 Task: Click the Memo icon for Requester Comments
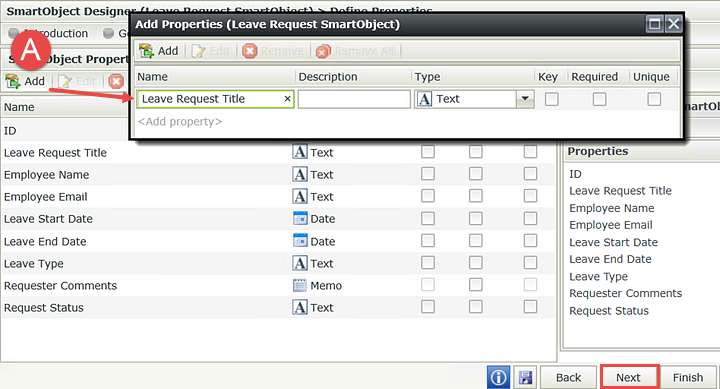coord(300,285)
